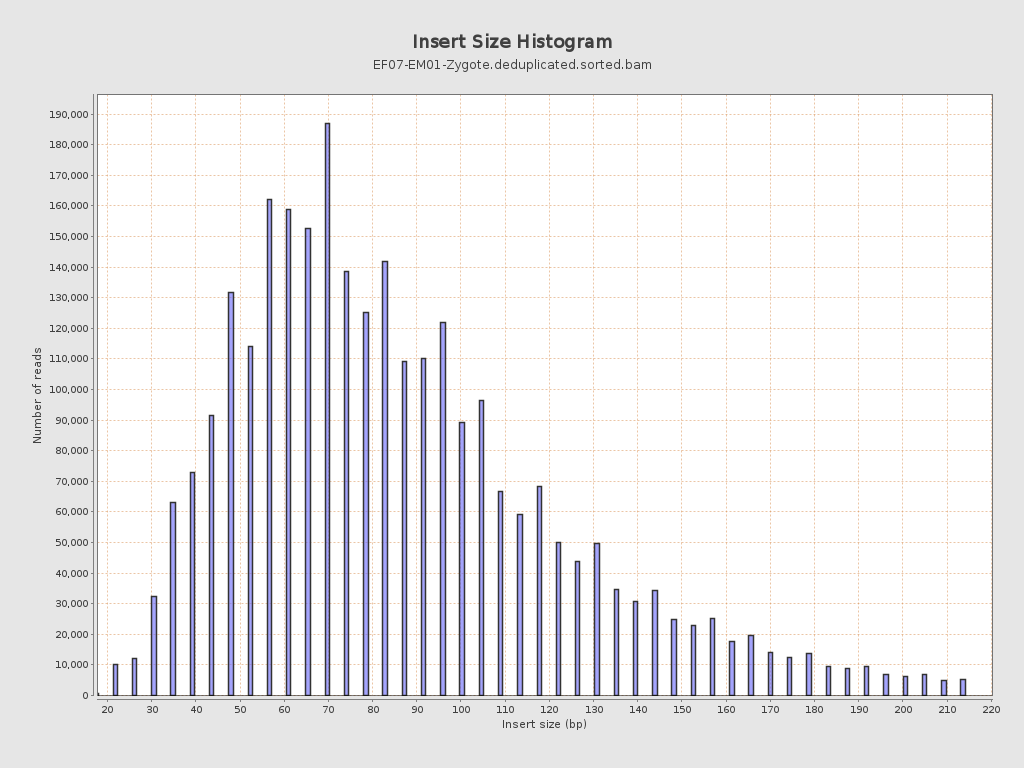Click the 0 y-axis tick label
The image size is (1024, 768).
(x=86, y=696)
